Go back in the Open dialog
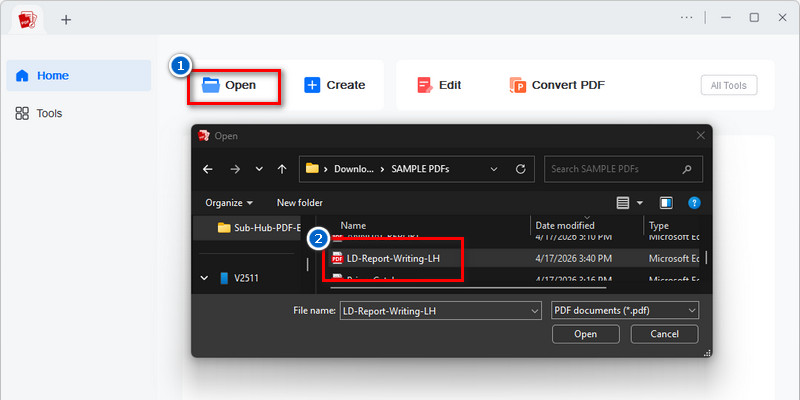This screenshot has width=800, height=400. pyautogui.click(x=208, y=169)
